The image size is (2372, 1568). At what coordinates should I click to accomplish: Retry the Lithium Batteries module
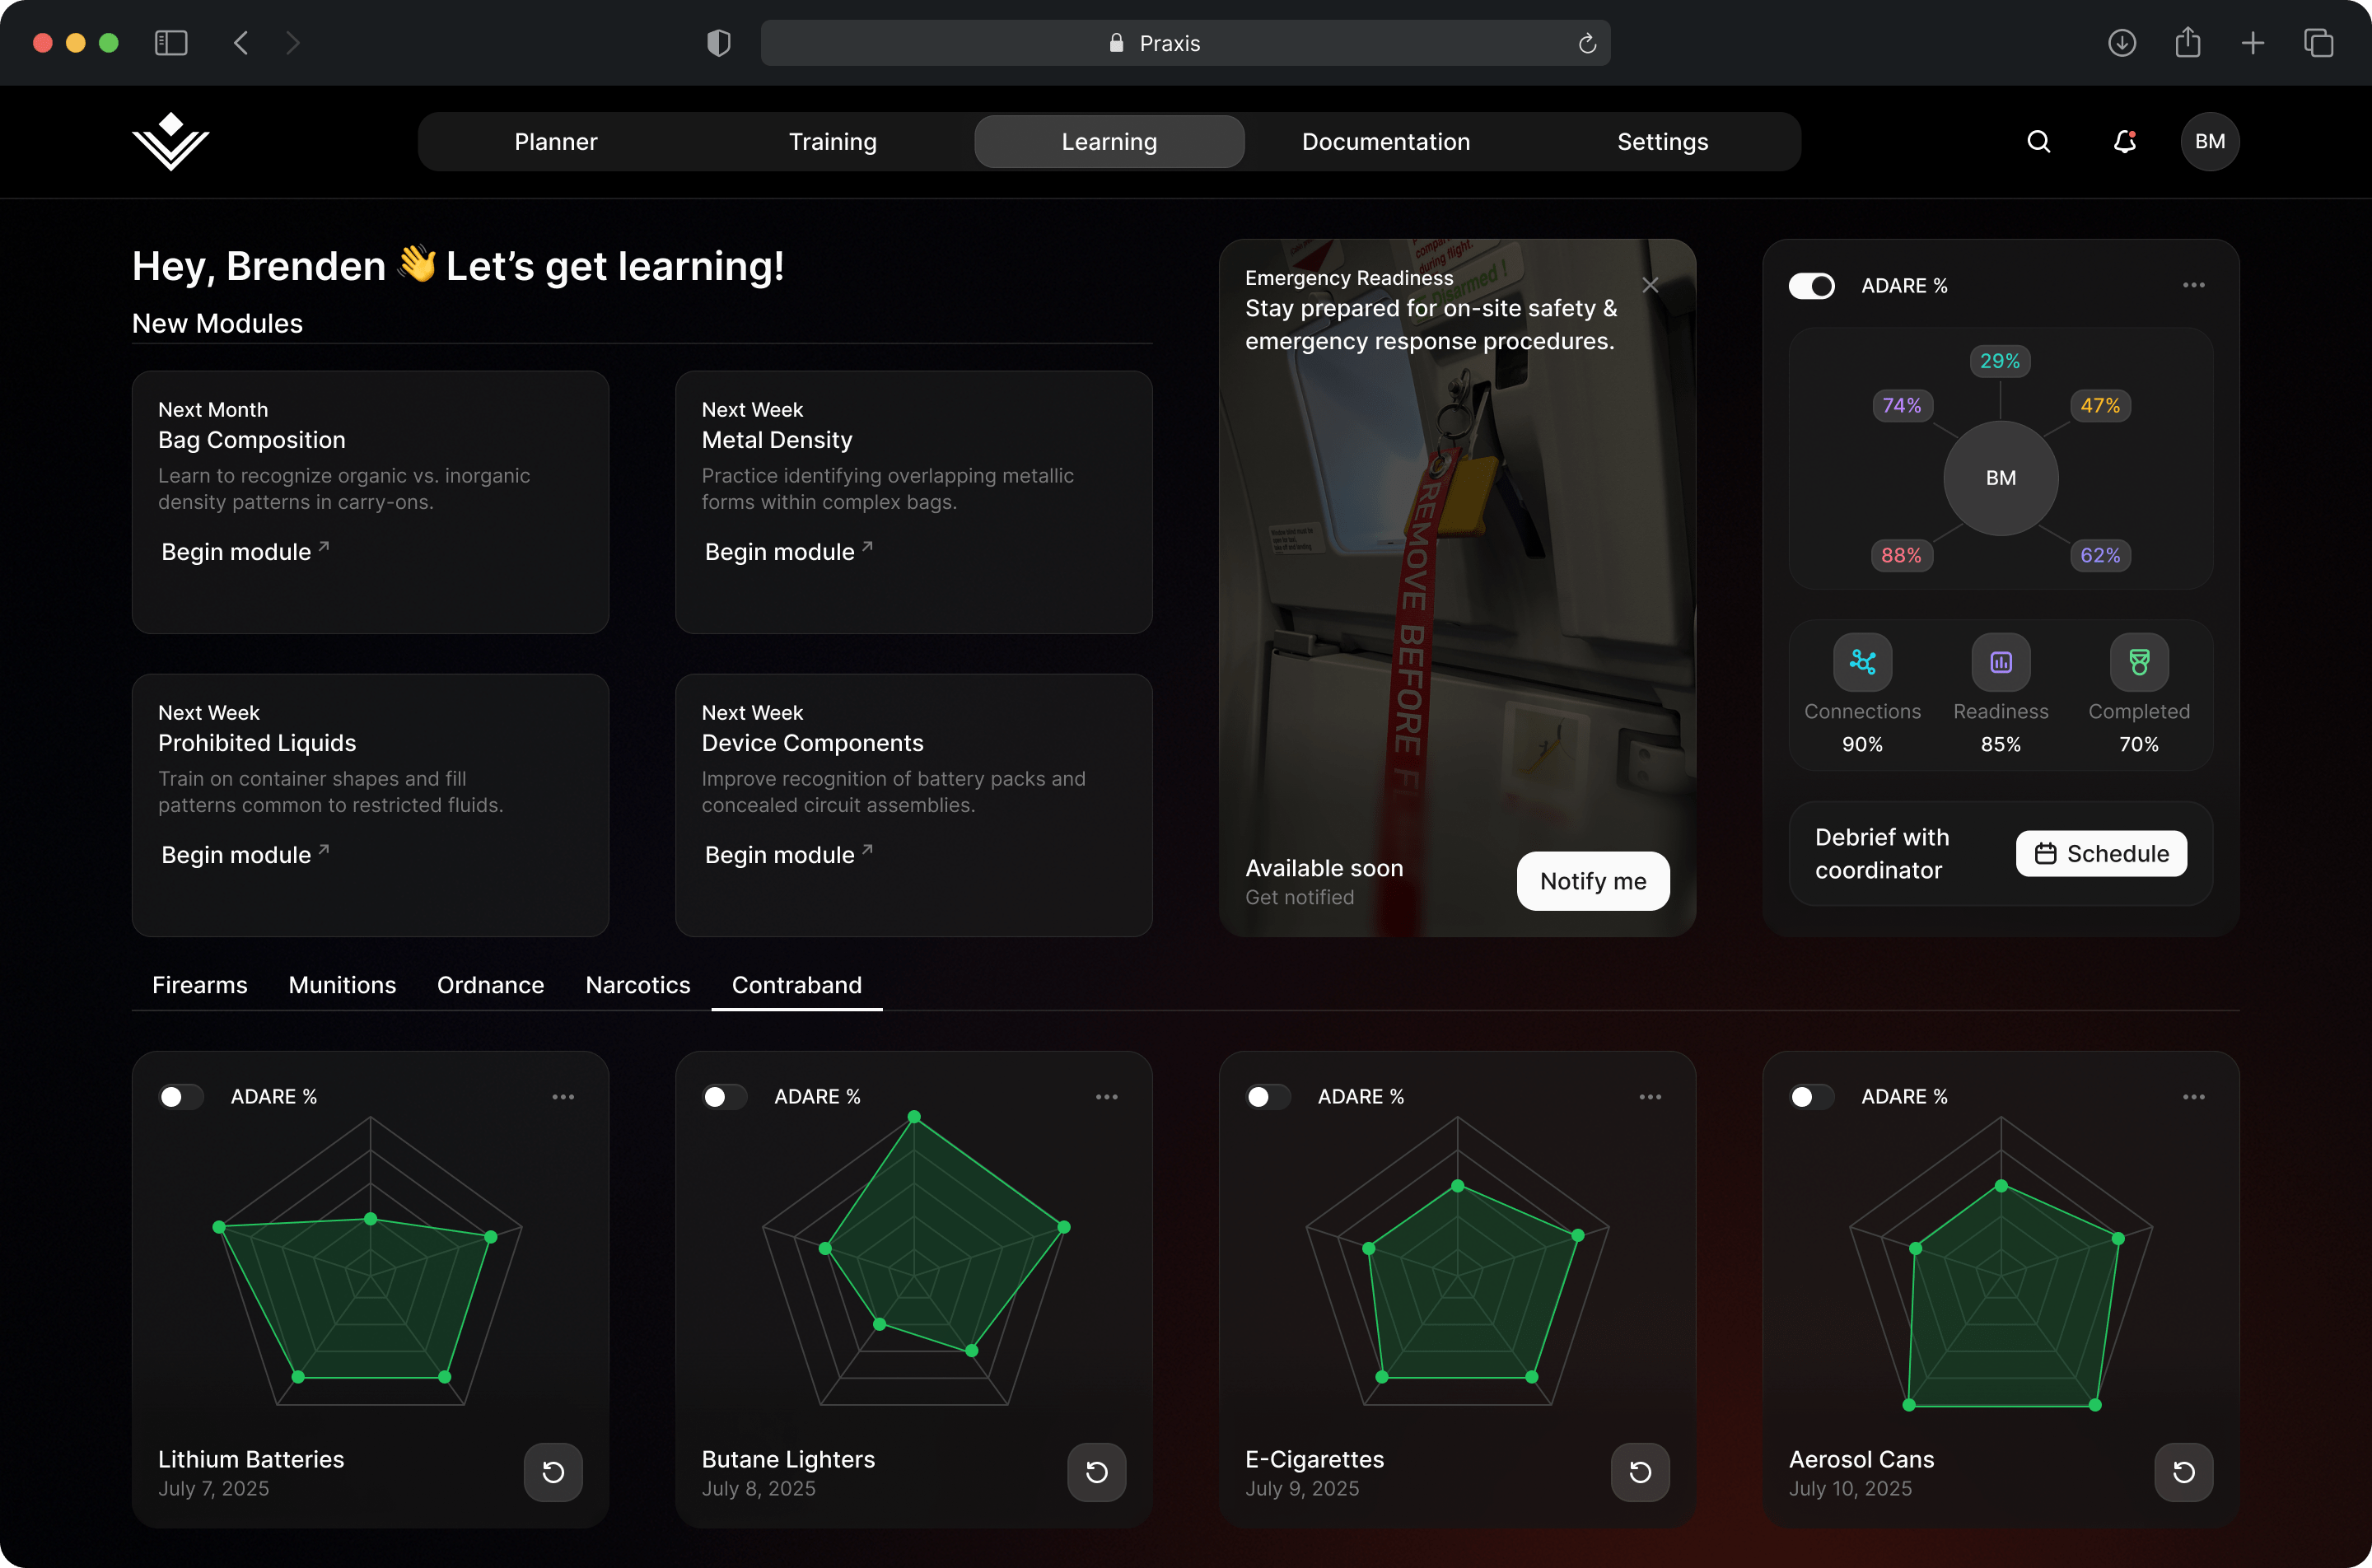point(553,1472)
